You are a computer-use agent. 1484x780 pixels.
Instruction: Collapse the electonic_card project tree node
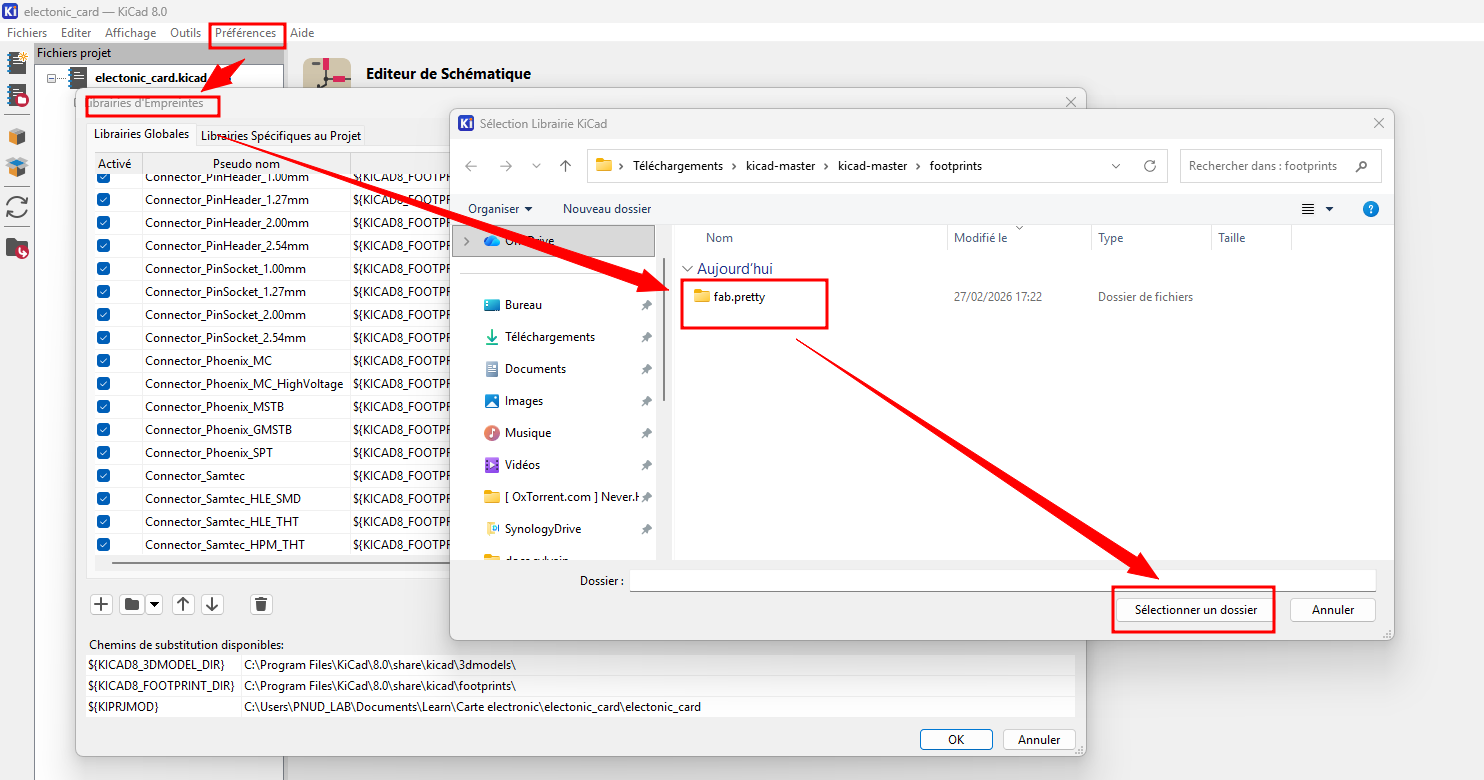[x=52, y=78]
